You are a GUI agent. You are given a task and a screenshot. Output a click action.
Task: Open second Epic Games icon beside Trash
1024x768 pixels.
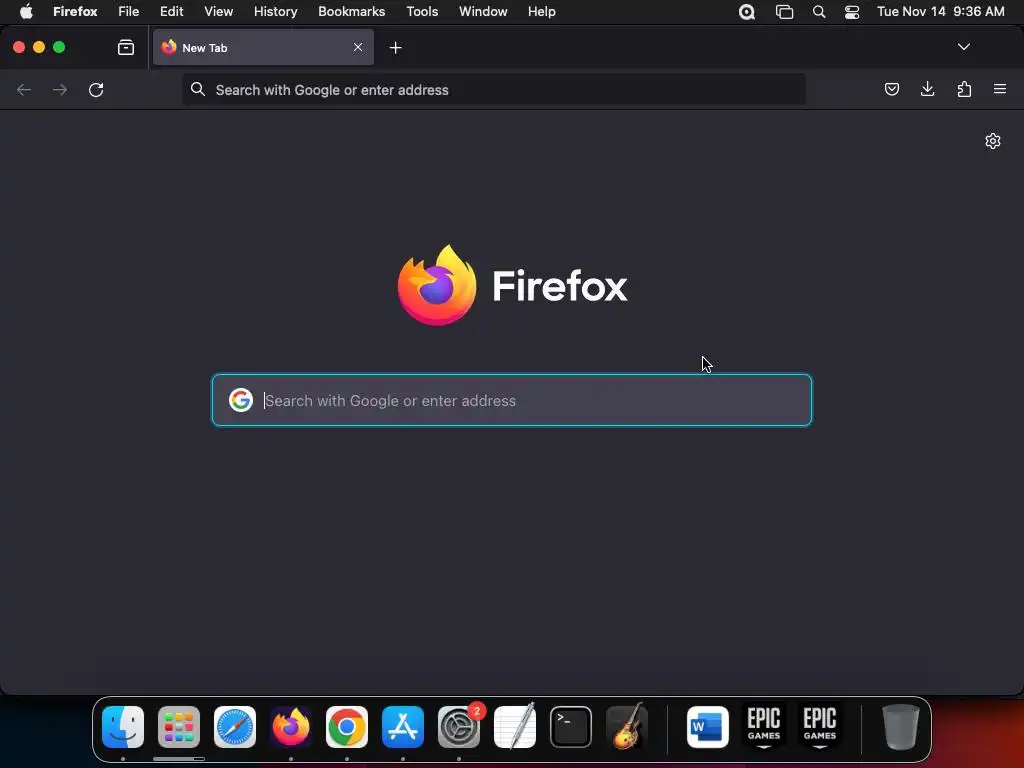(x=820, y=727)
